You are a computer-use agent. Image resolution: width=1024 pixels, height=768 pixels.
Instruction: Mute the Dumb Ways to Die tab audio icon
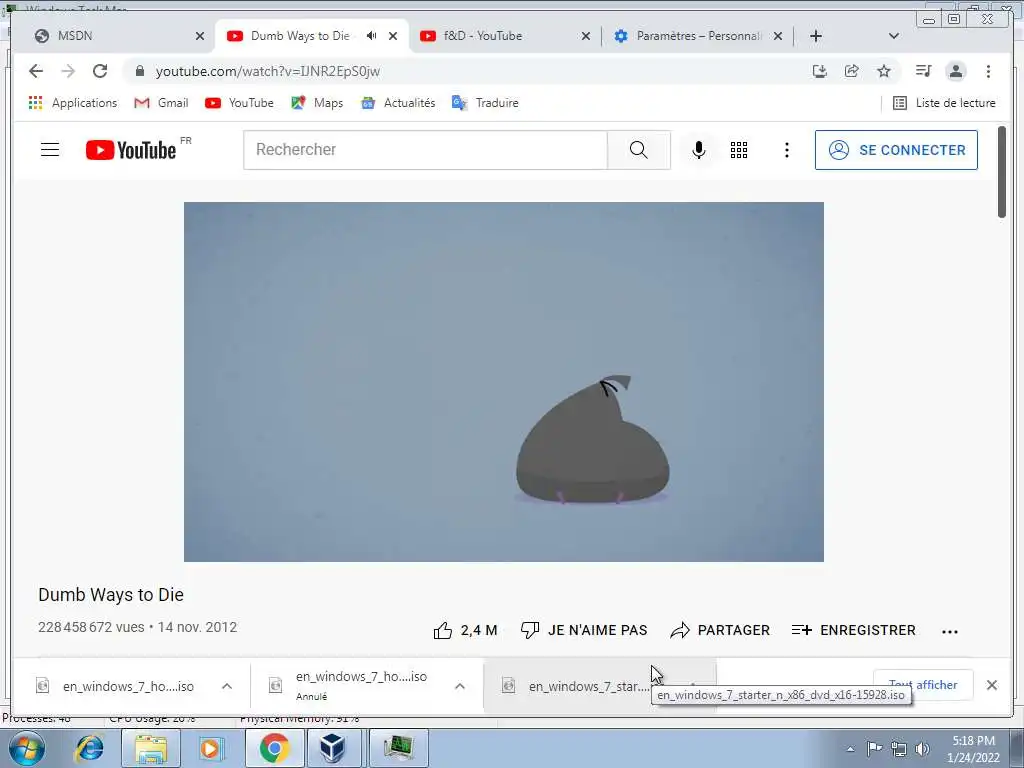372,36
